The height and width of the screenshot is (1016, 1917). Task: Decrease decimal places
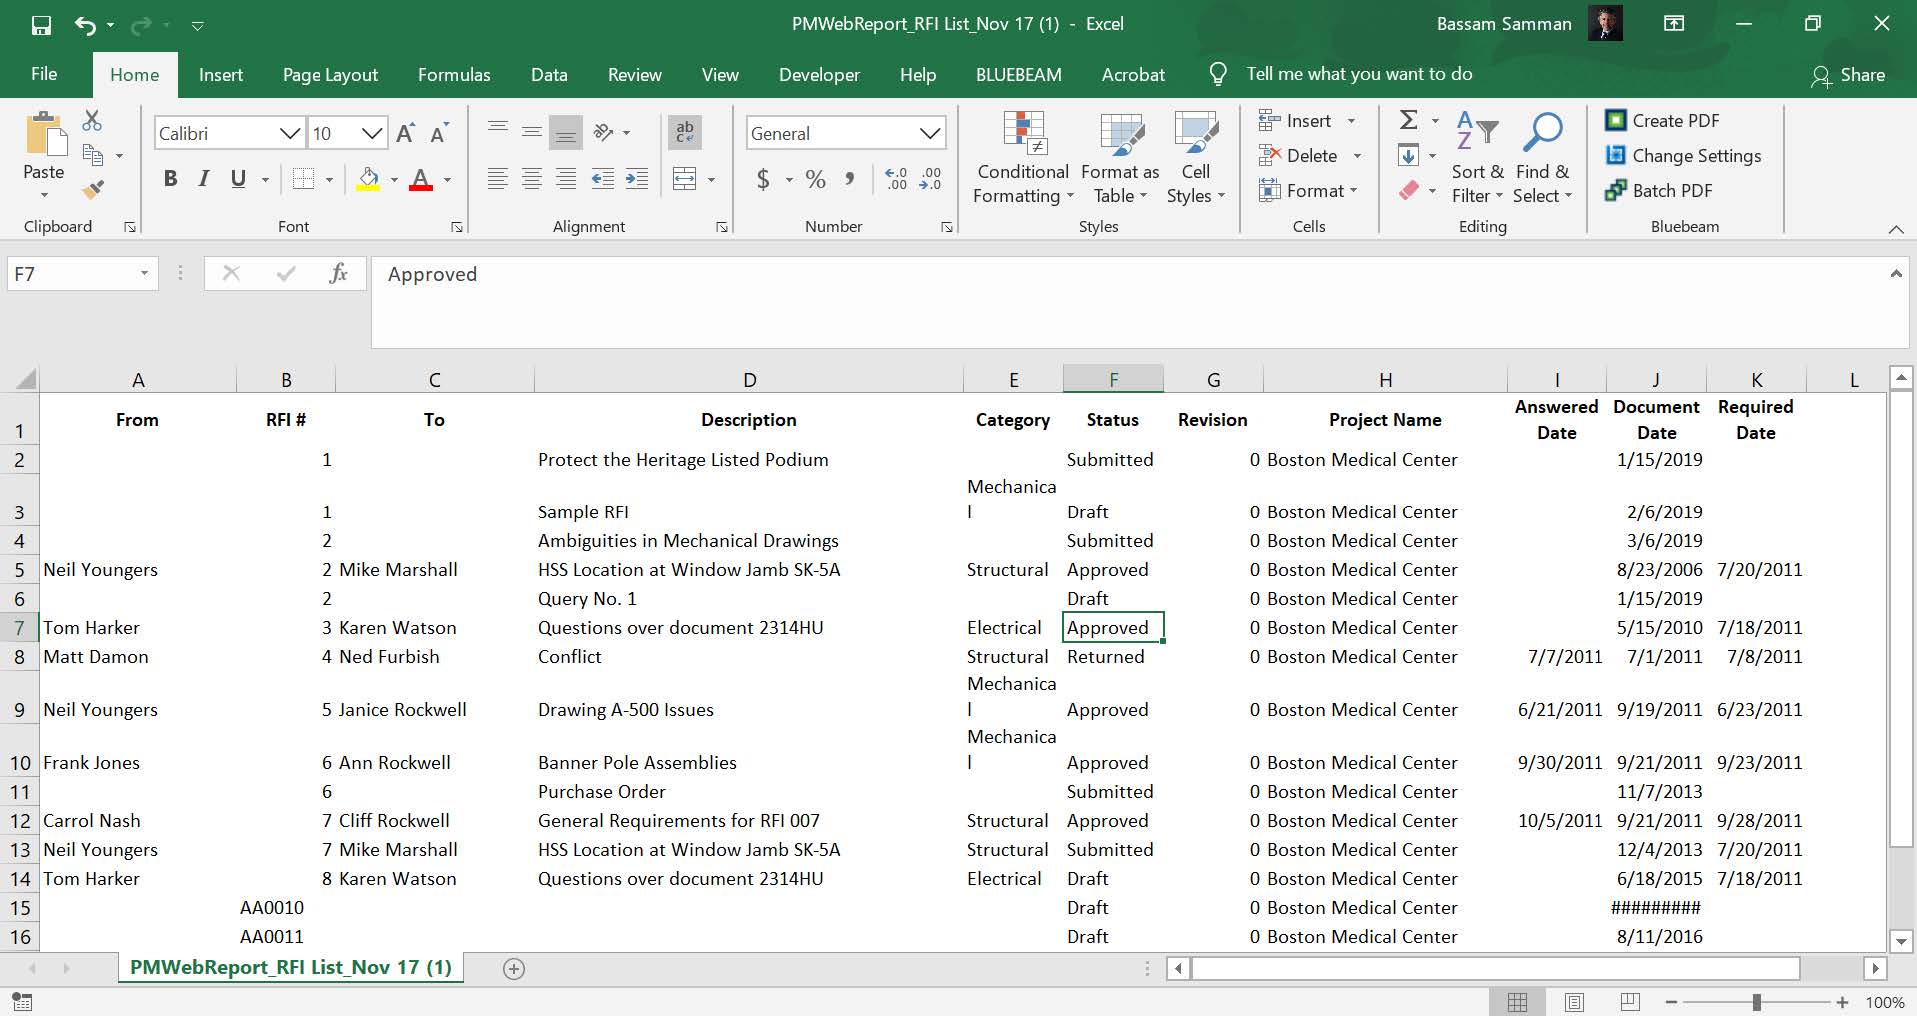[930, 179]
